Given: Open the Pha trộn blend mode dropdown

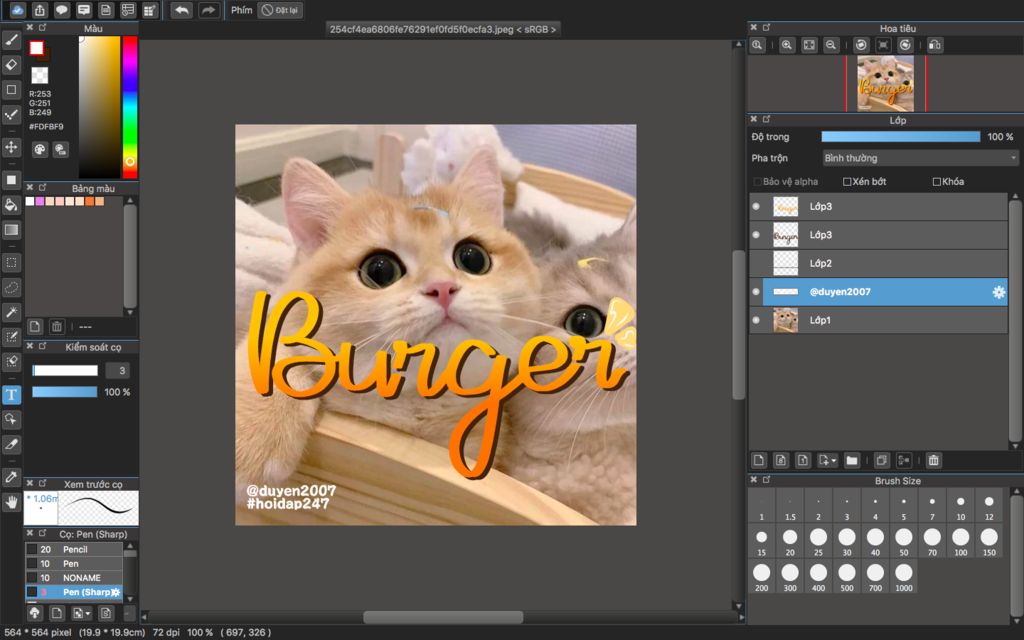Looking at the screenshot, I should 920,158.
